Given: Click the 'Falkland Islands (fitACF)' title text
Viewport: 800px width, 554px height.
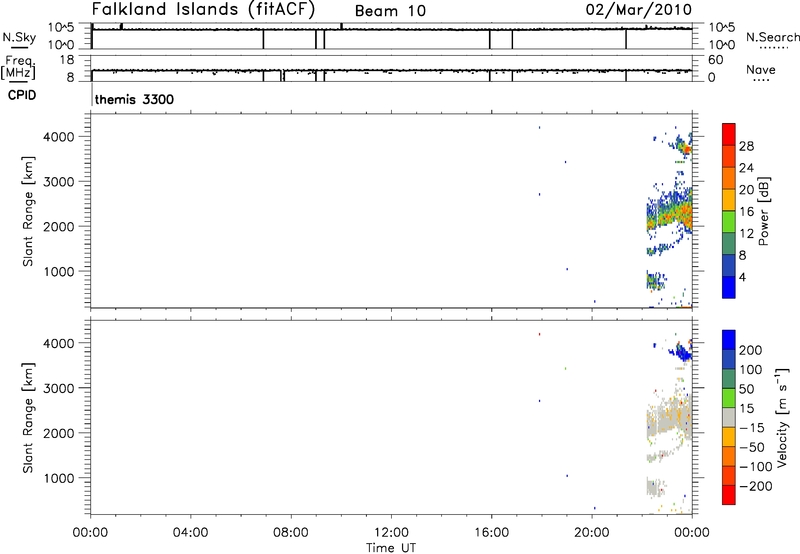Looking at the screenshot, I should (203, 9).
